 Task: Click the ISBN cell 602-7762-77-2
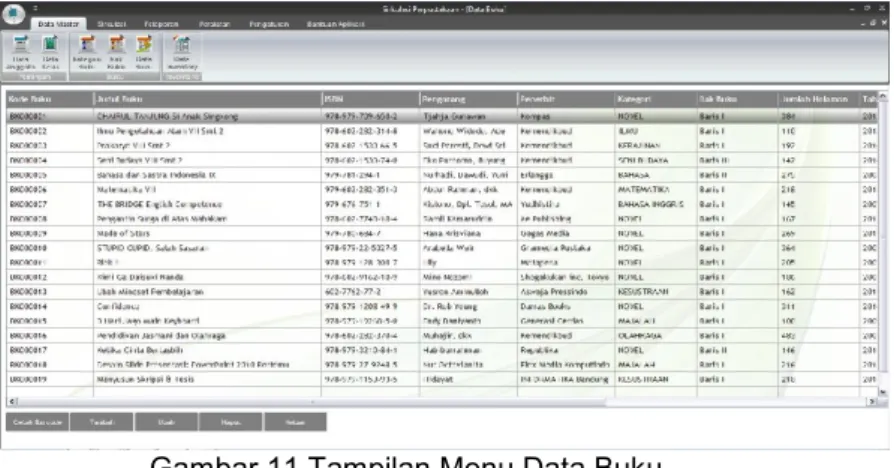[371, 292]
